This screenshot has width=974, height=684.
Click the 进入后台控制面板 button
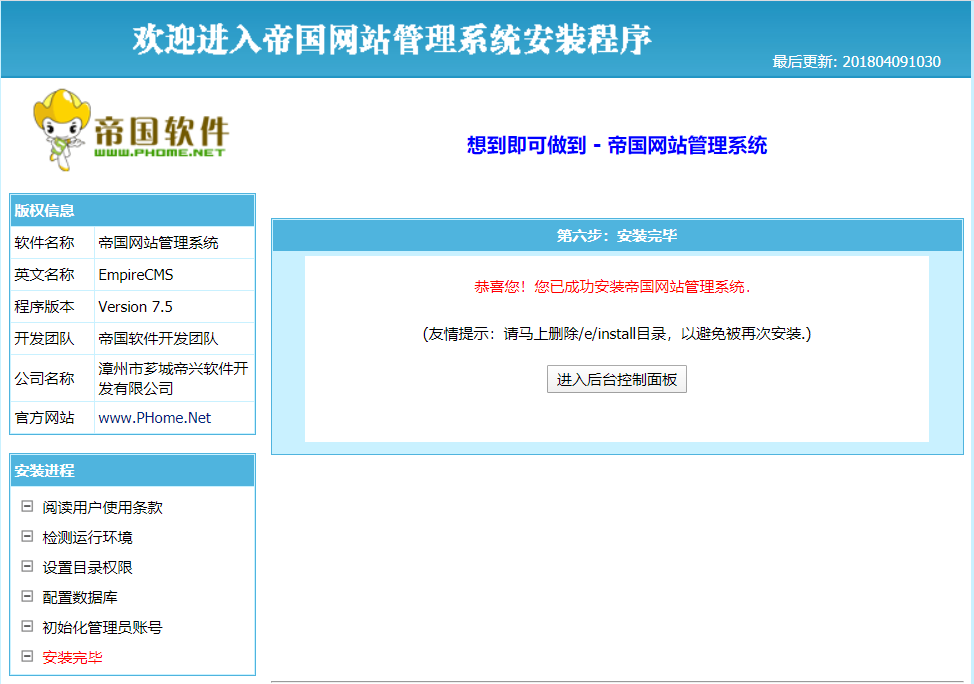616,379
